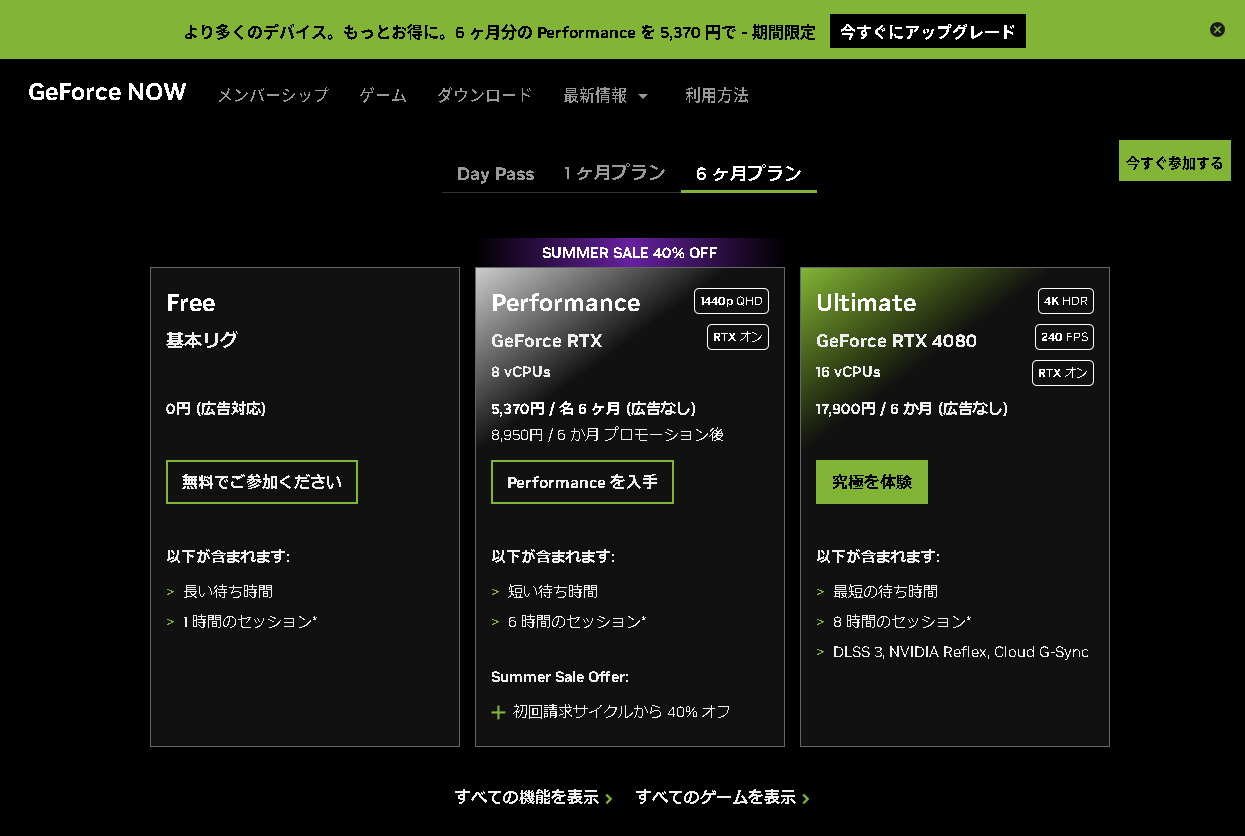1245x836 pixels.
Task: Click the 4K HDR badge on Ultimate card
Action: point(1064,301)
